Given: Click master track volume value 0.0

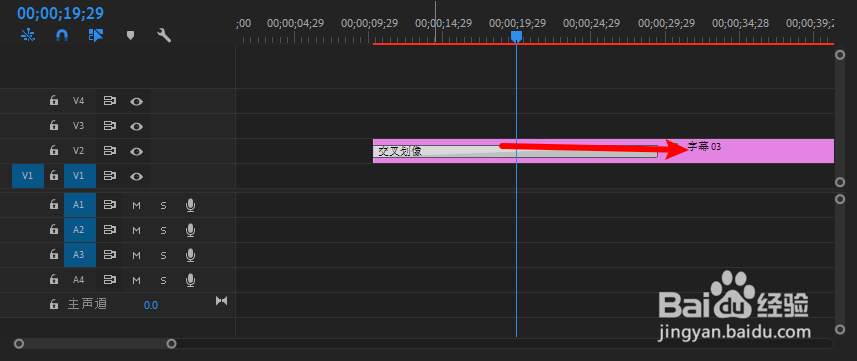Looking at the screenshot, I should (x=151, y=305).
